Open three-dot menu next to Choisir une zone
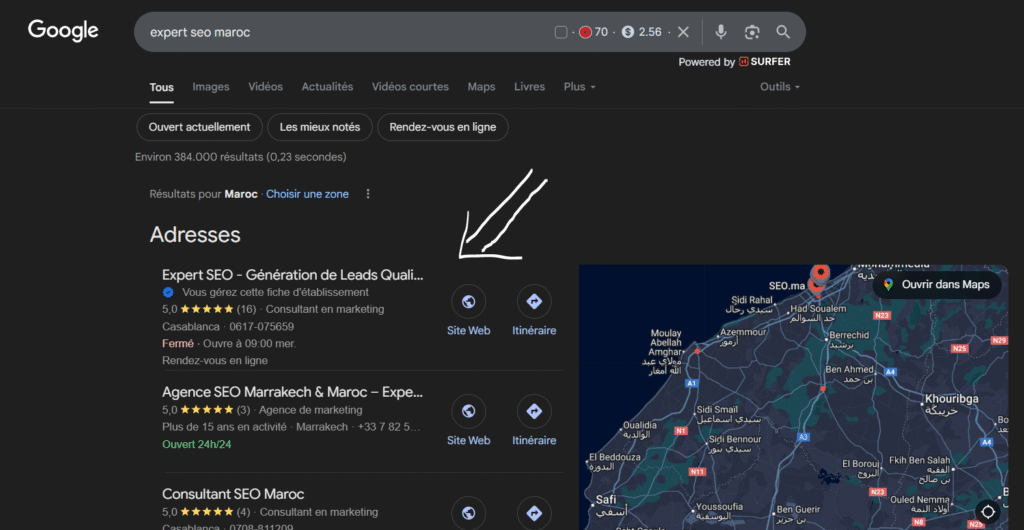Viewport: 1024px width, 530px height. tap(368, 194)
